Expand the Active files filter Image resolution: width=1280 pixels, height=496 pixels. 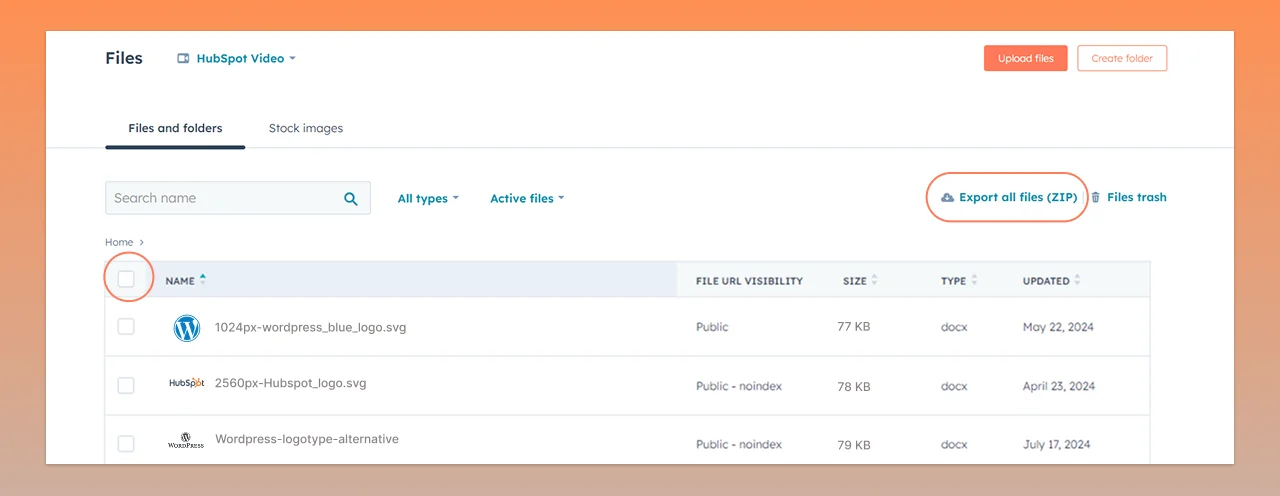[527, 199]
